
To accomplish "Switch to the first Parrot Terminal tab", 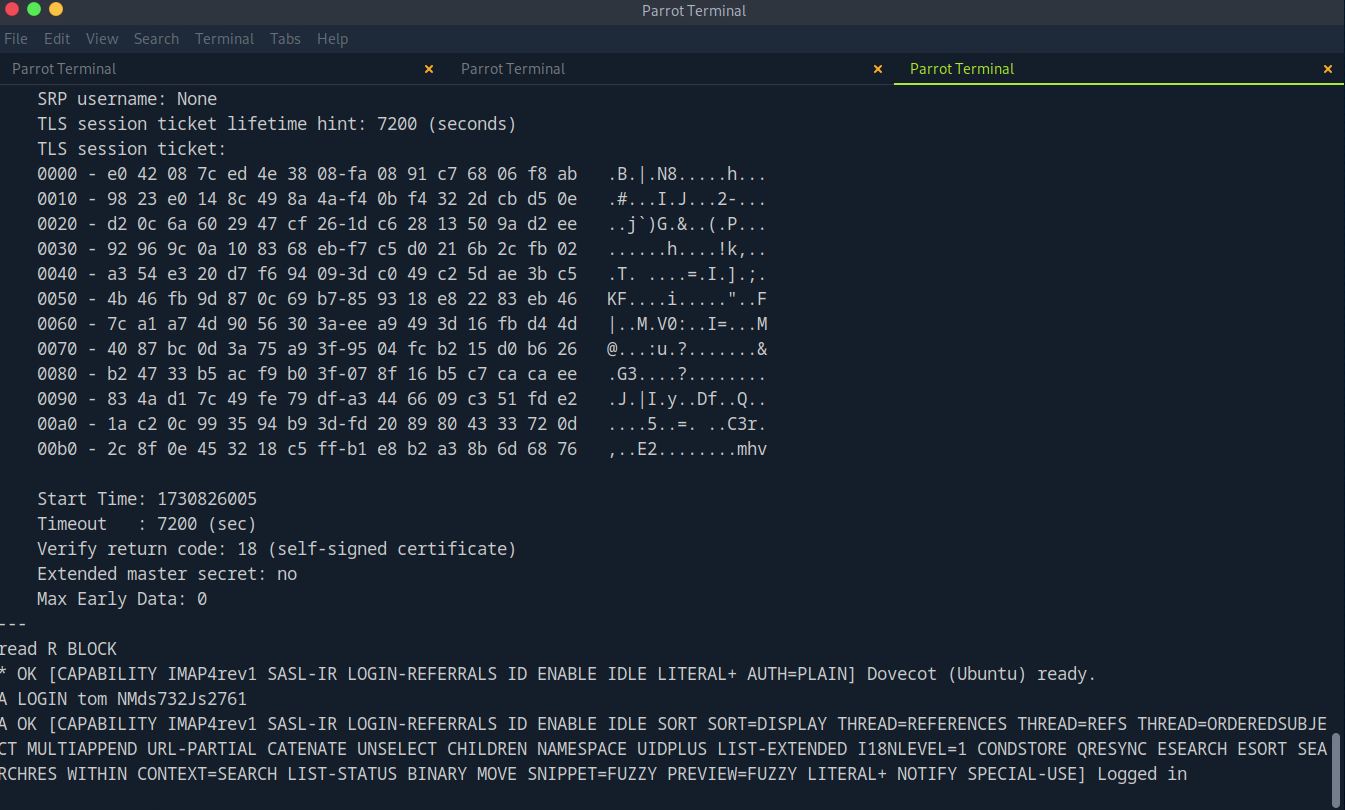I will coord(64,69).
